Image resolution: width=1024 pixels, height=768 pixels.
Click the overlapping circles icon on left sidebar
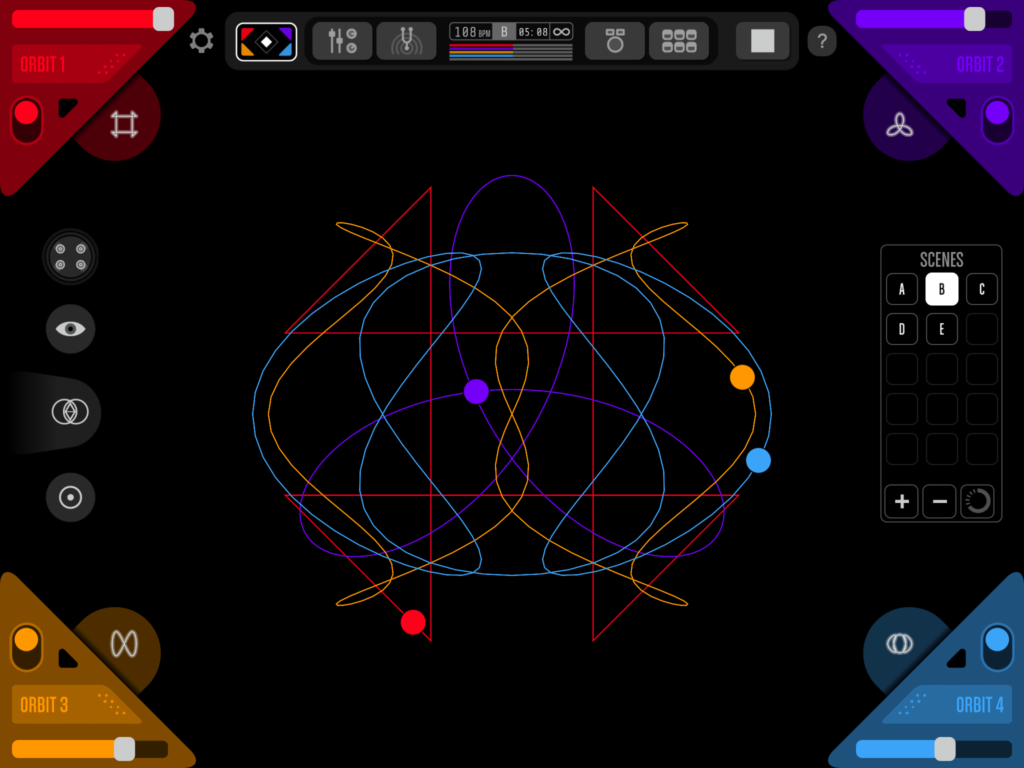70,412
